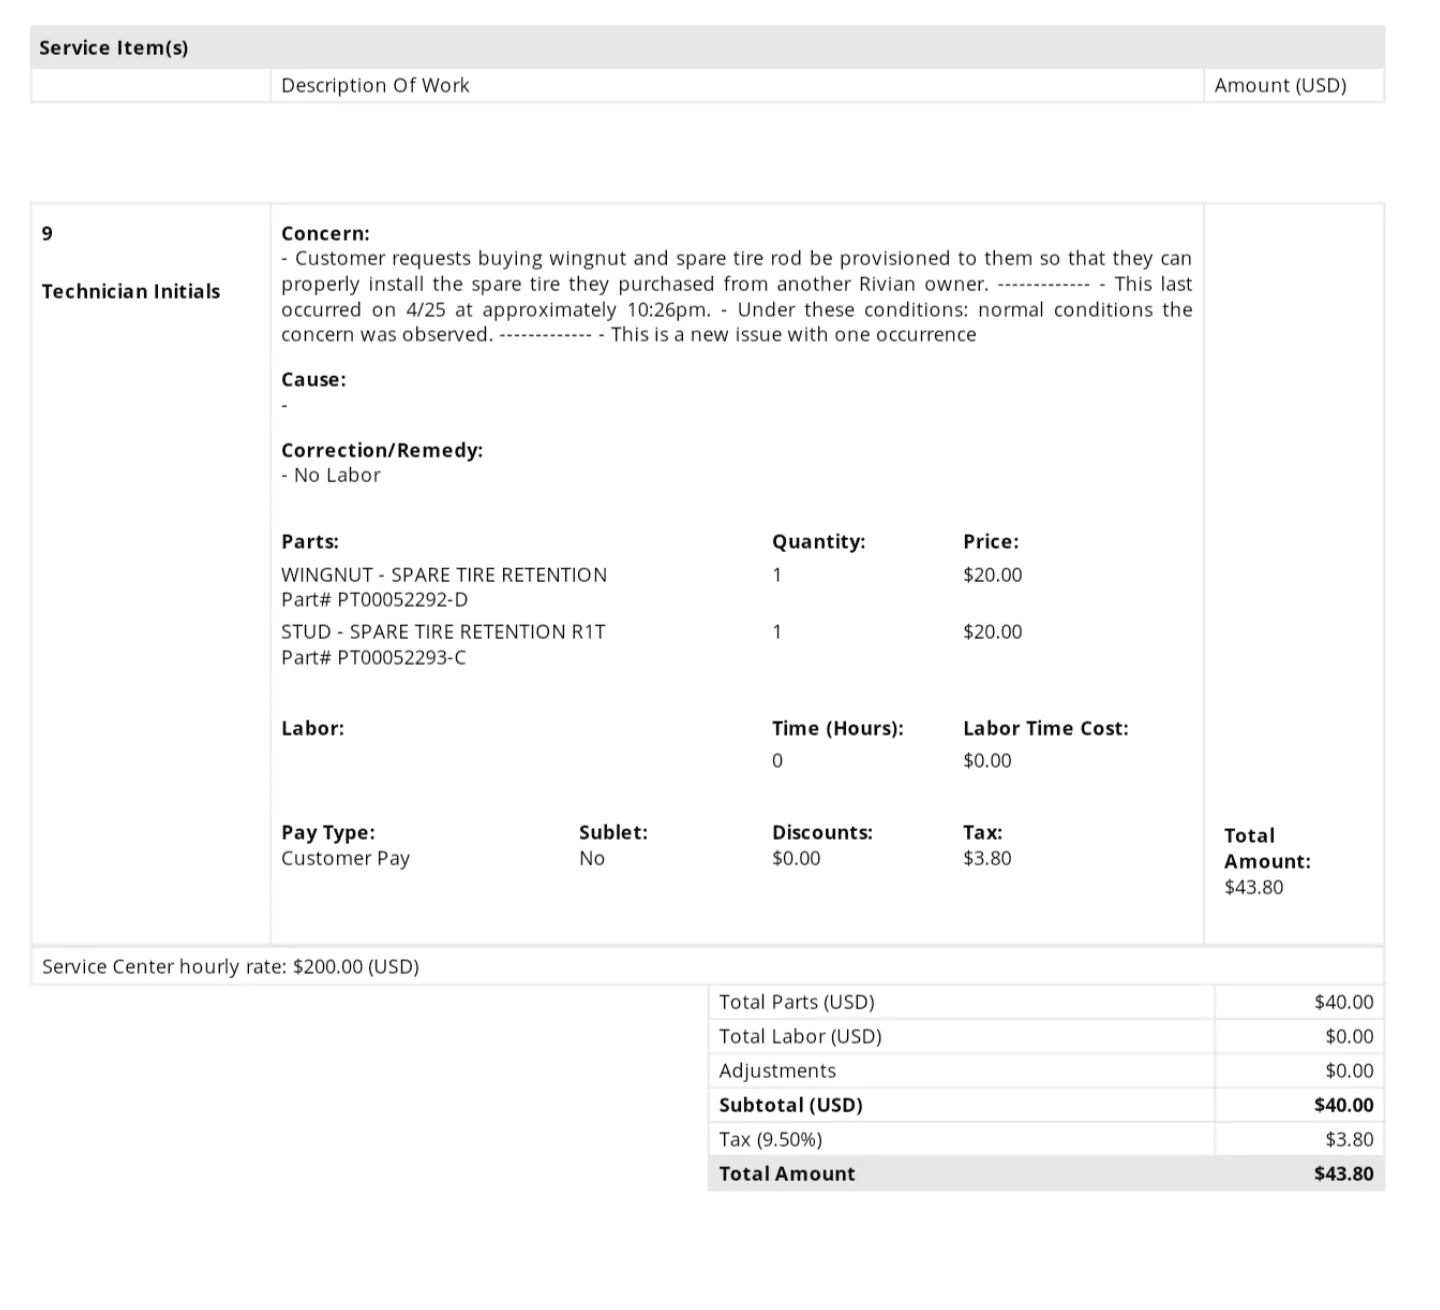Viewport: 1440px width, 1310px height.
Task: Select the 'Labor Time Cost:' heading
Action: (x=1045, y=728)
